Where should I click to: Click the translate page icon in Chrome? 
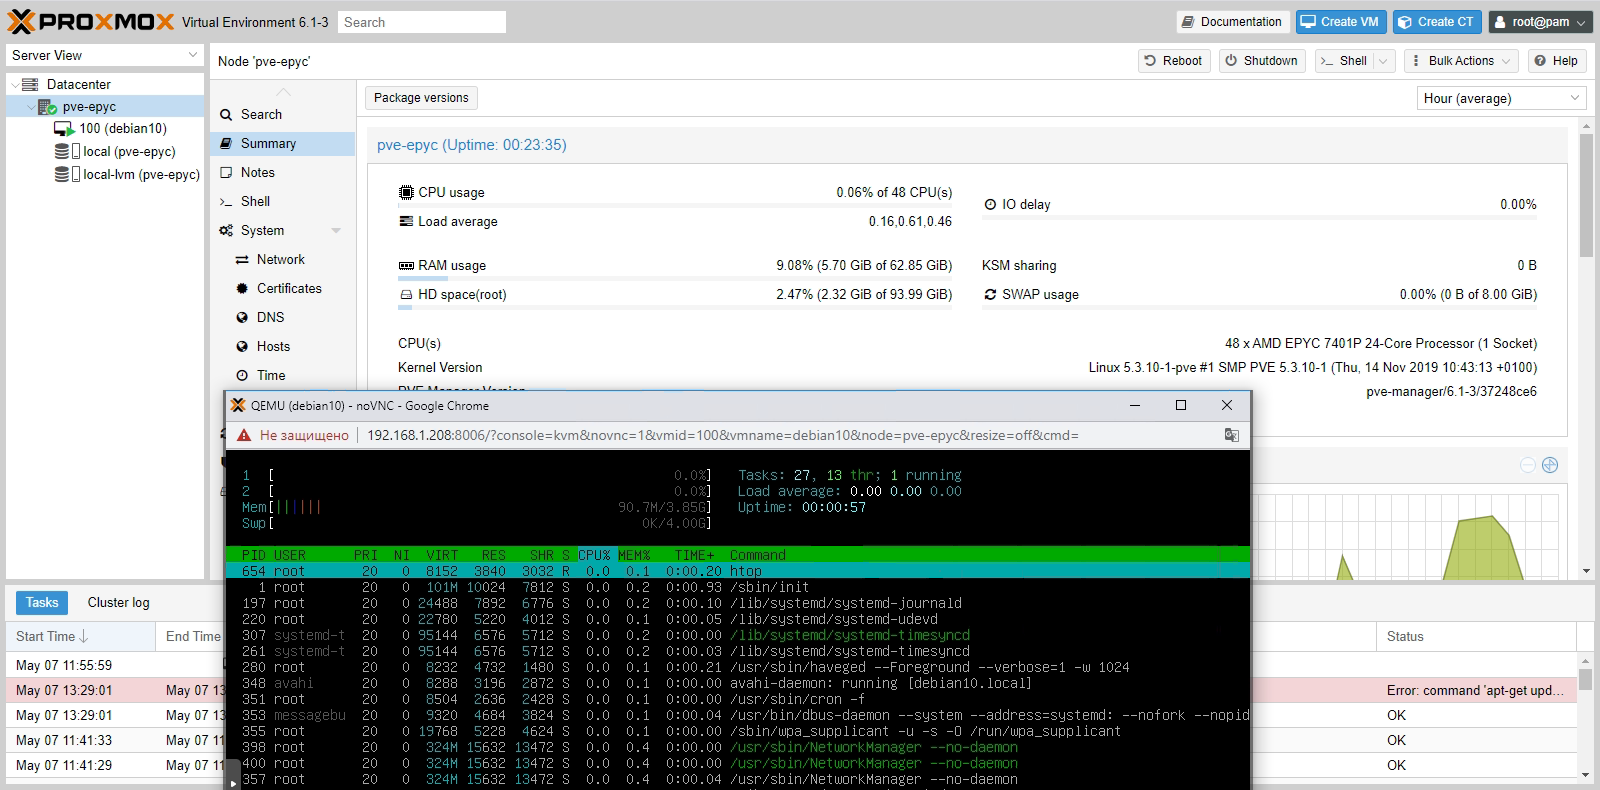point(1231,435)
